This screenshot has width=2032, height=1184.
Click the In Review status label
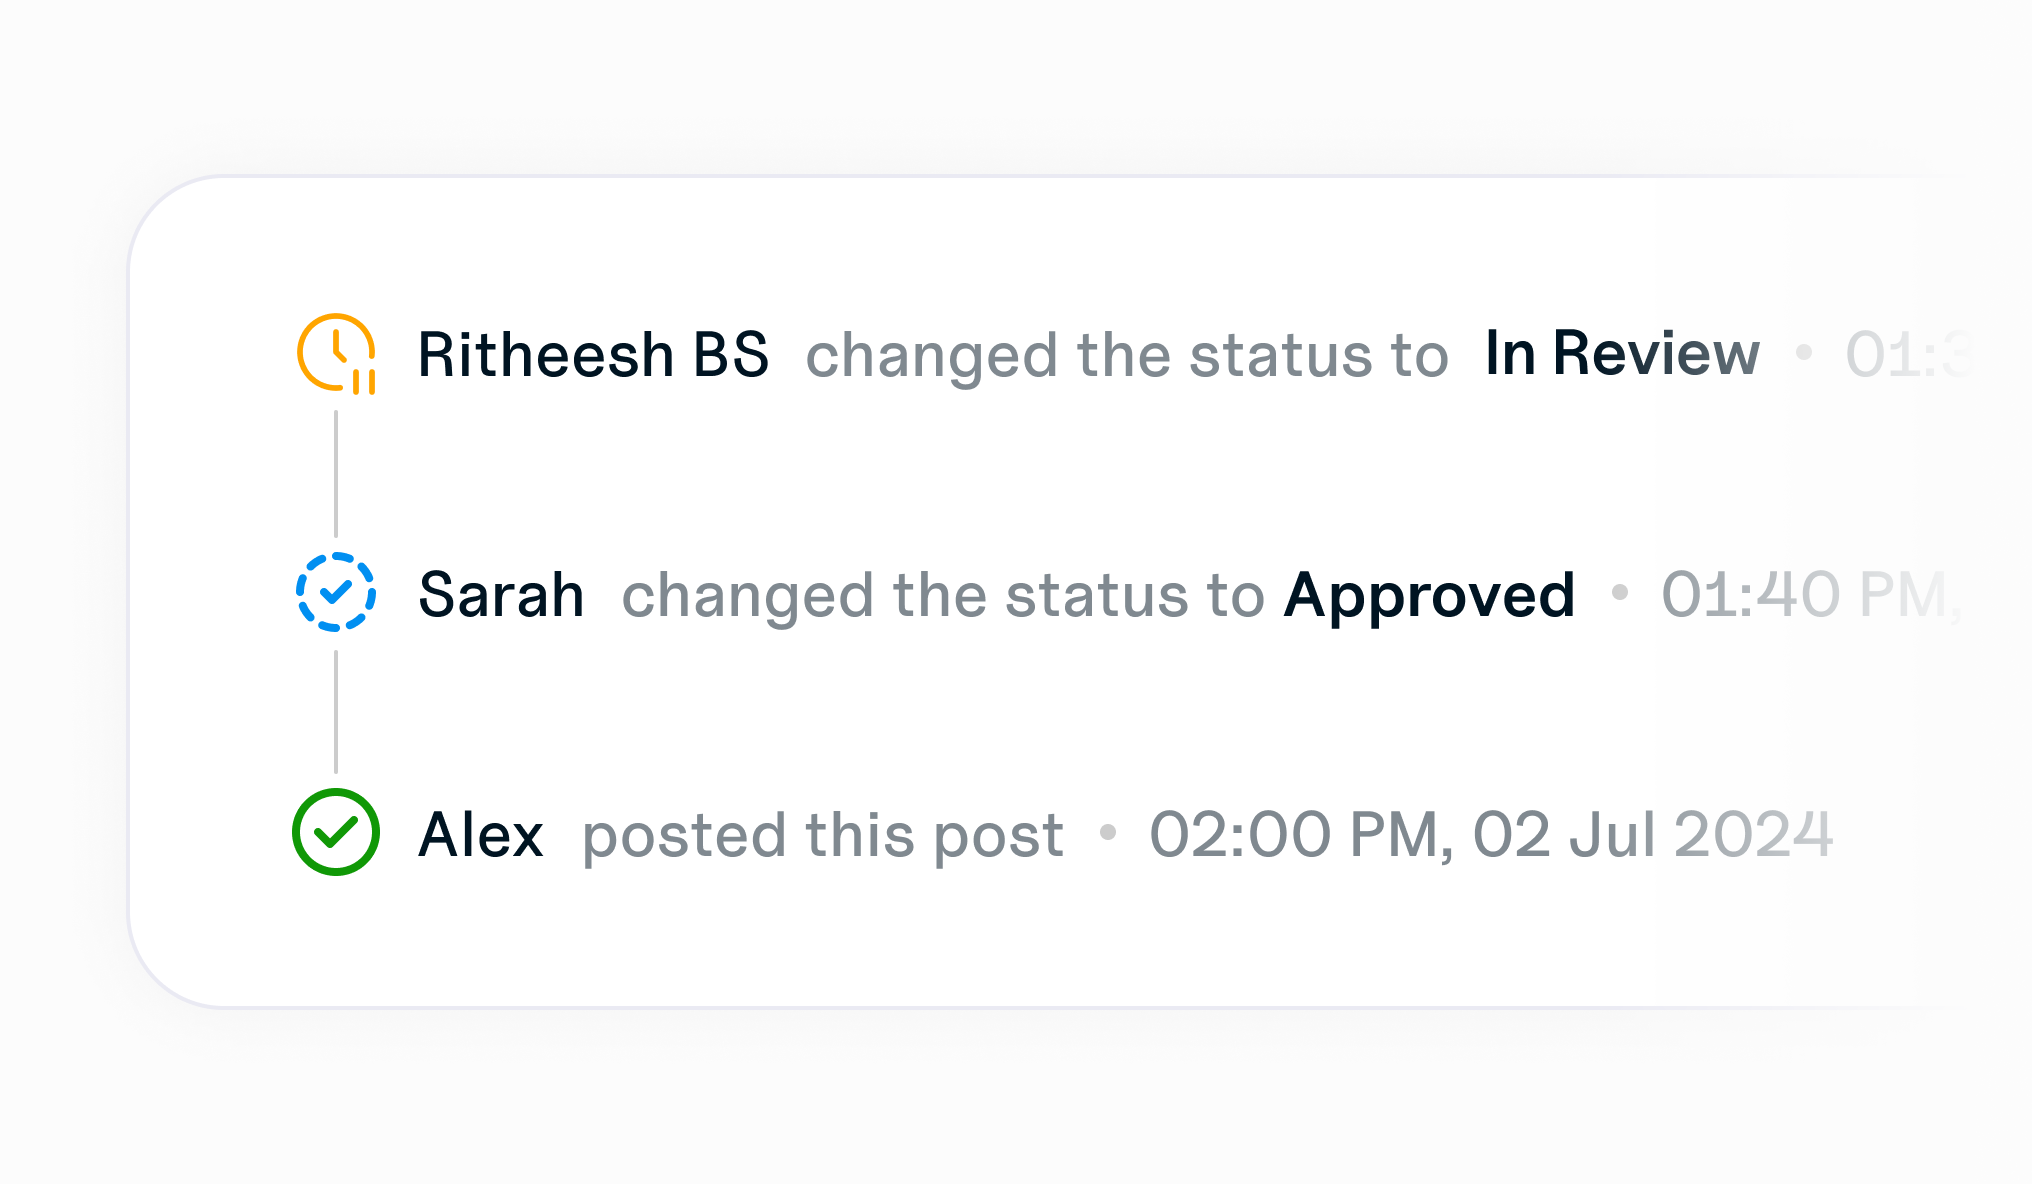[x=1621, y=354]
